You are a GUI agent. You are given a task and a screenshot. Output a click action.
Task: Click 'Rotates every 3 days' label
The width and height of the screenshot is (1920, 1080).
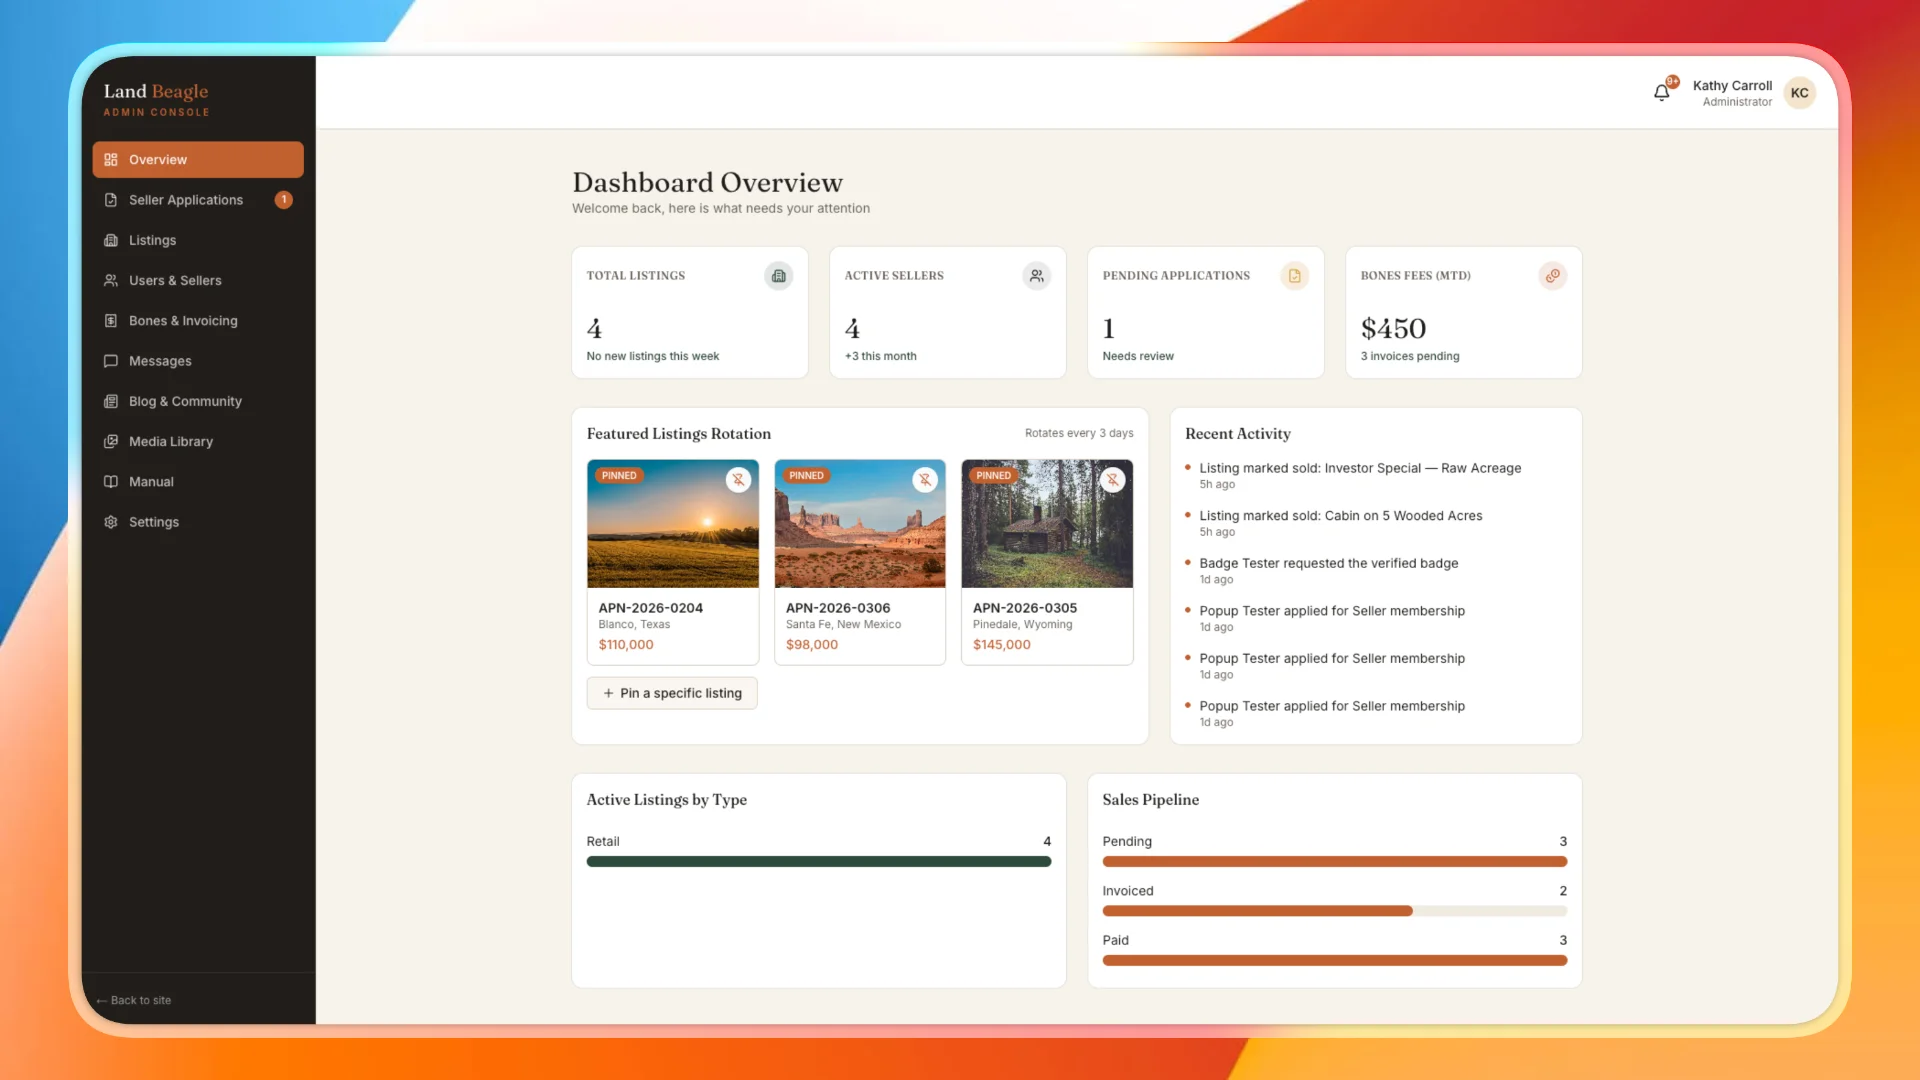point(1079,433)
